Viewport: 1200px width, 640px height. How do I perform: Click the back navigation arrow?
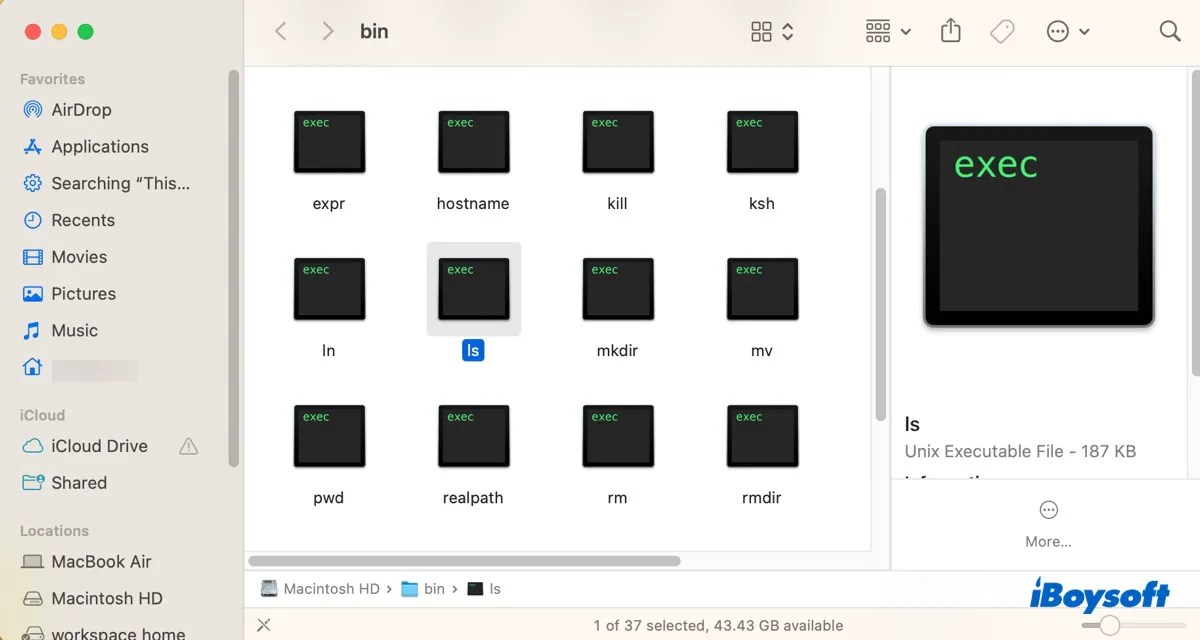[x=280, y=31]
